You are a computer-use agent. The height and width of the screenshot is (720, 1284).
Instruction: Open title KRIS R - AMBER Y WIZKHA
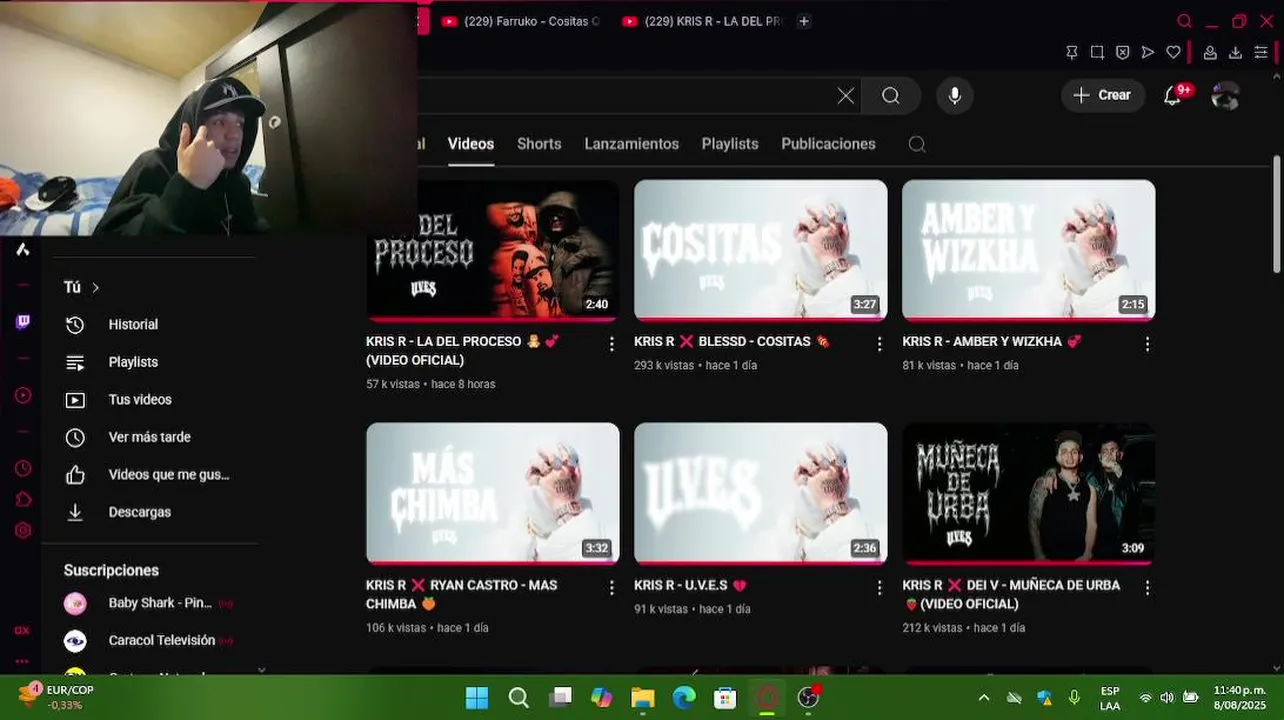coord(992,341)
